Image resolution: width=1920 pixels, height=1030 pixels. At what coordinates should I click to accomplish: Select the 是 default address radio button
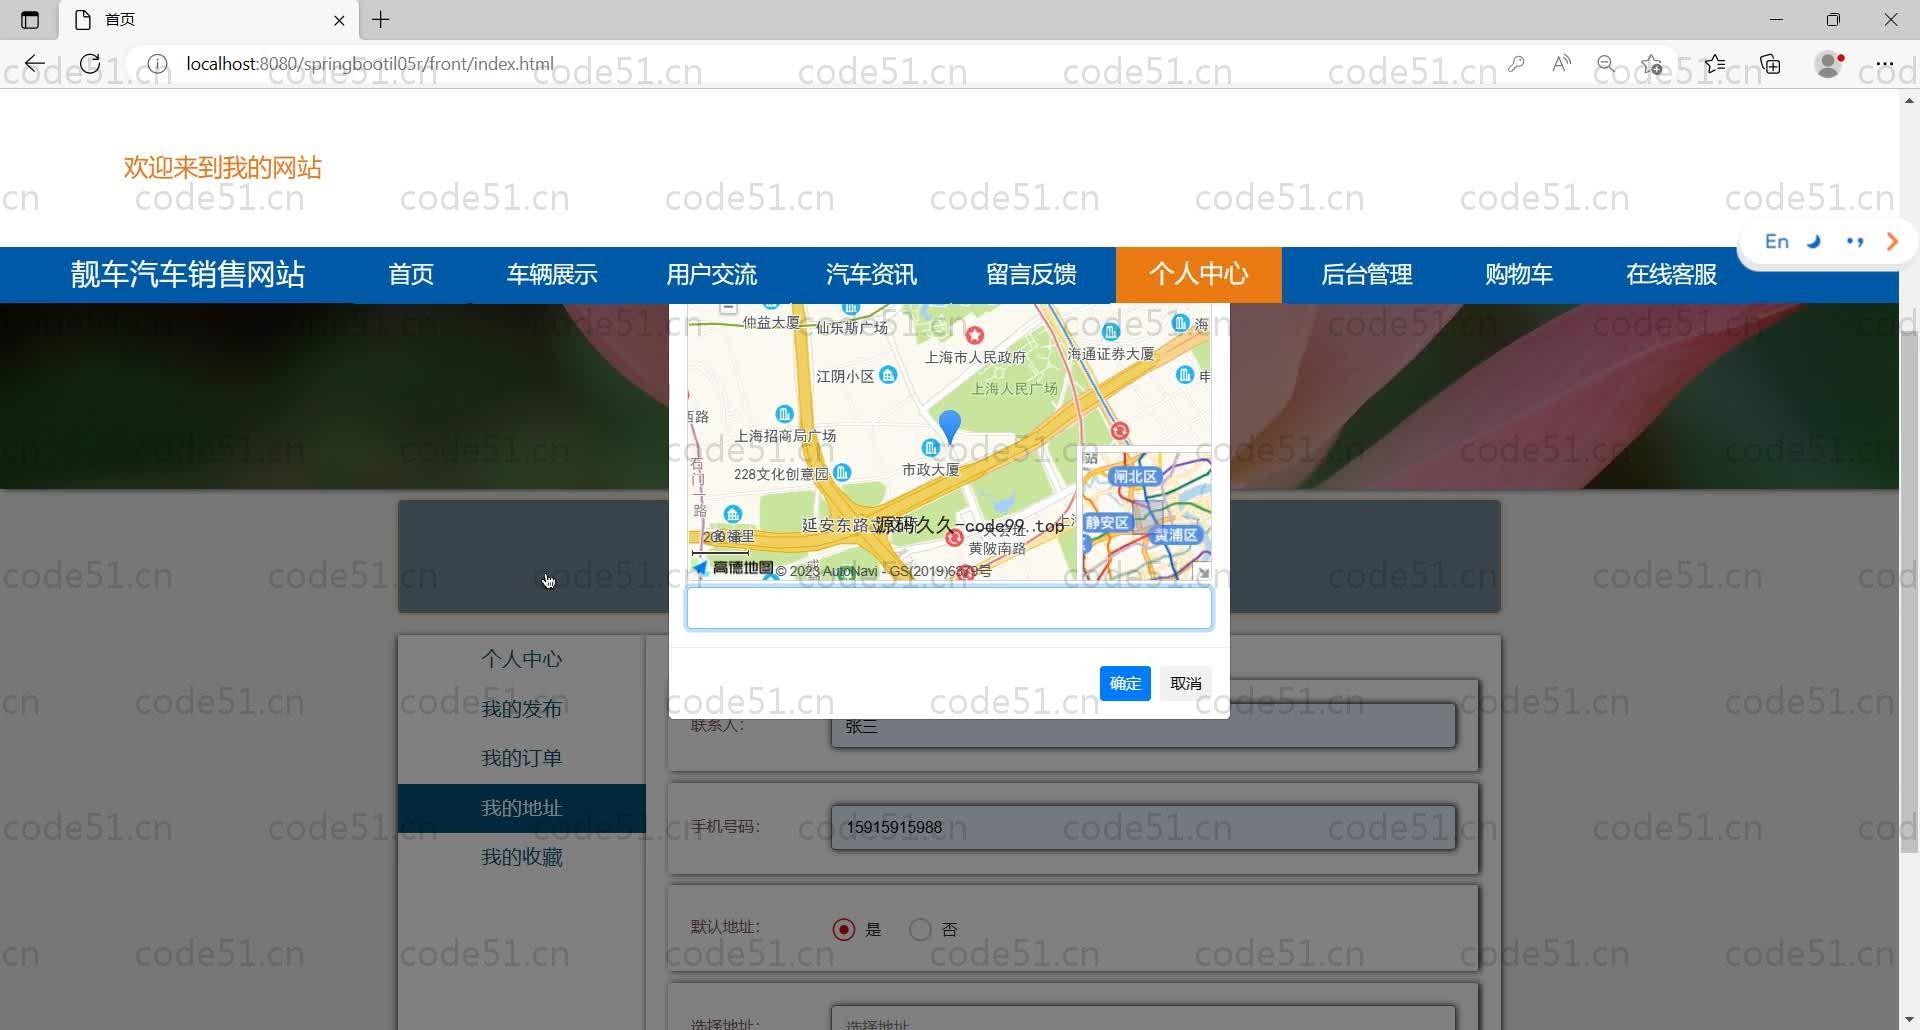click(x=844, y=929)
